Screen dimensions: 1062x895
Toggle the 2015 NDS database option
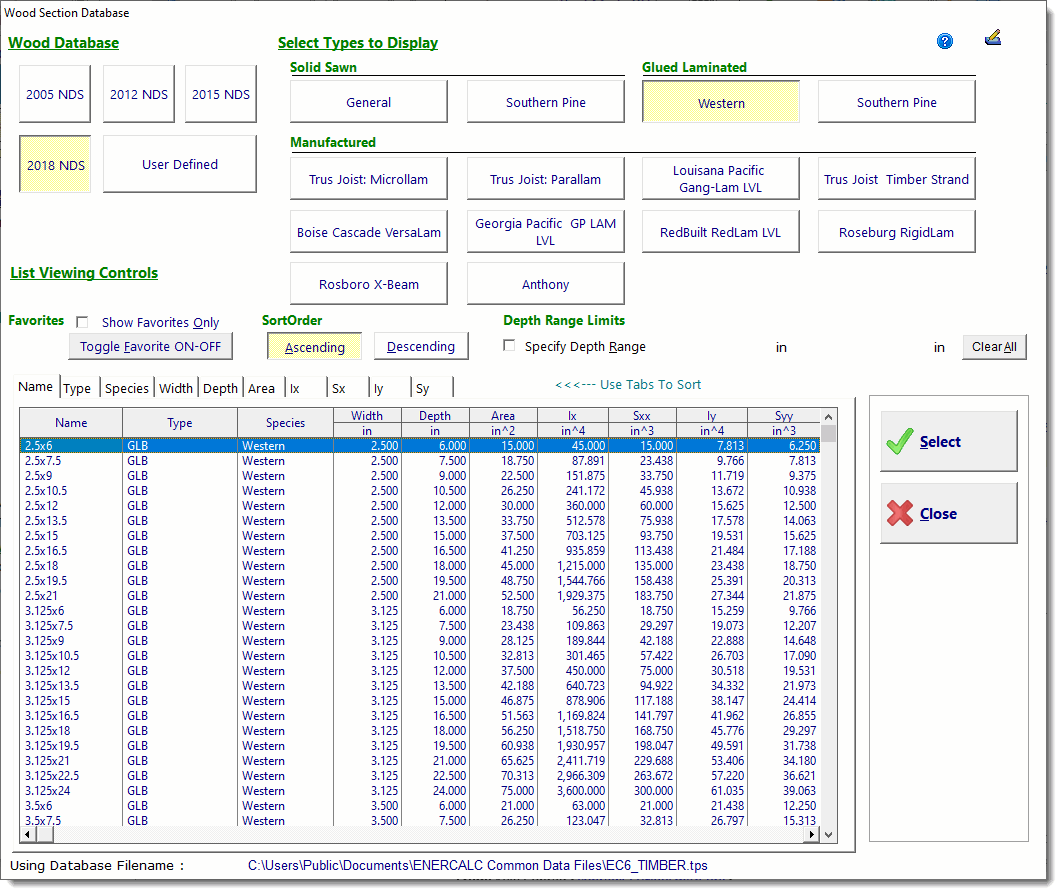coord(221,94)
